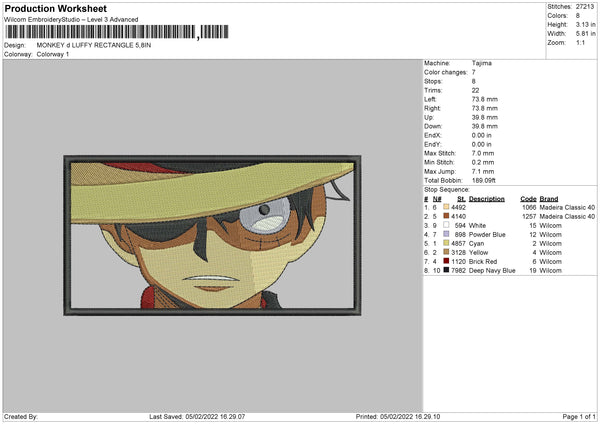Screen dimensions: 600x424
Task: Click the Color changes value '7'
Action: (x=474, y=72)
